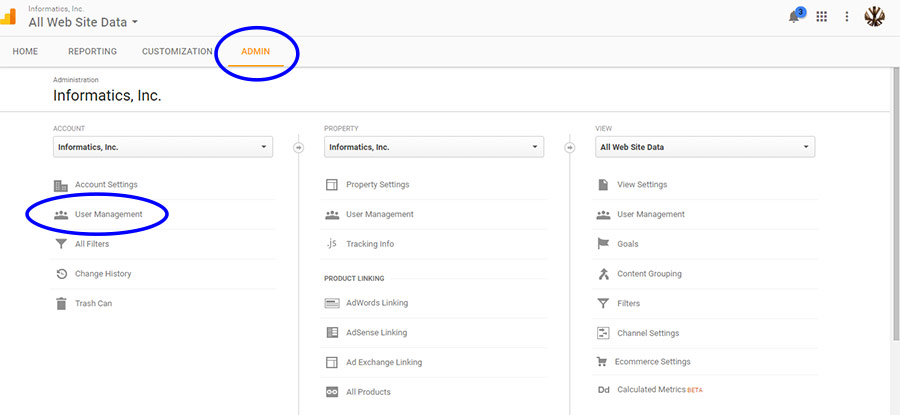Screen dimensions: 900x415
Task: Click the Property Settings layout icon
Action: [332, 185]
